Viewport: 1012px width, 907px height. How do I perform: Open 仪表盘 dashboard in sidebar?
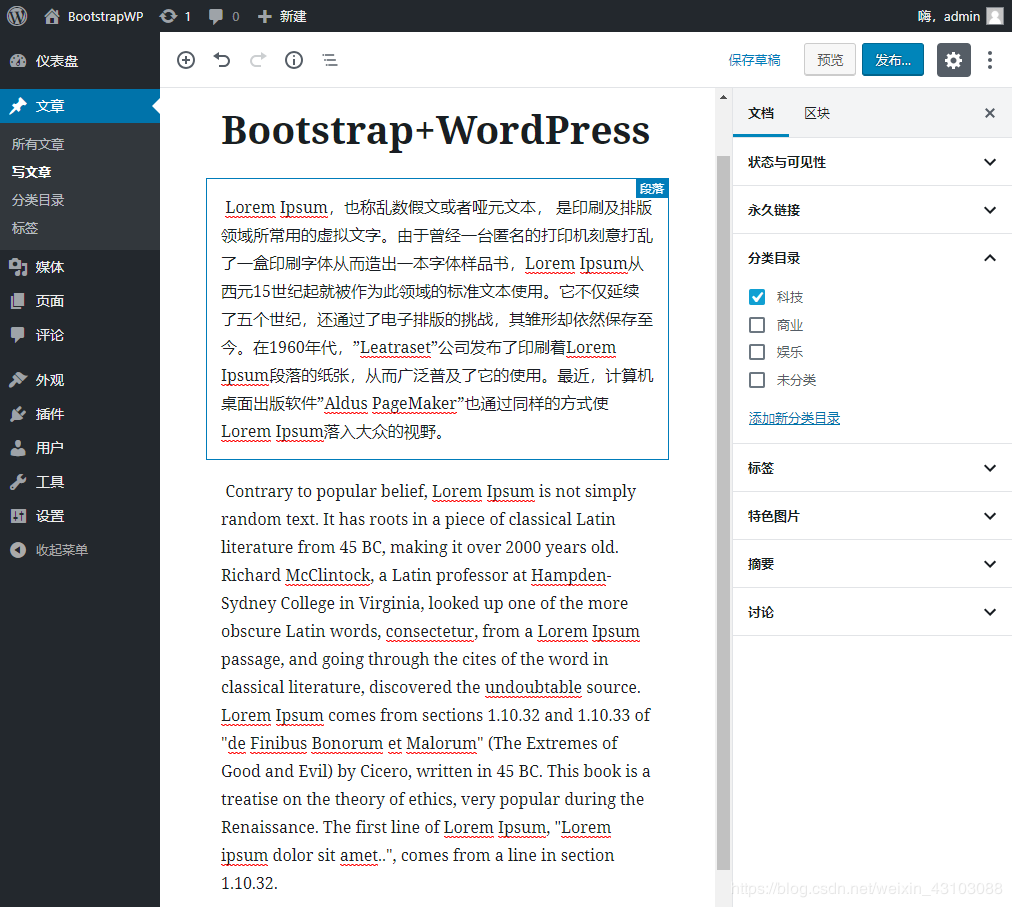pos(80,61)
